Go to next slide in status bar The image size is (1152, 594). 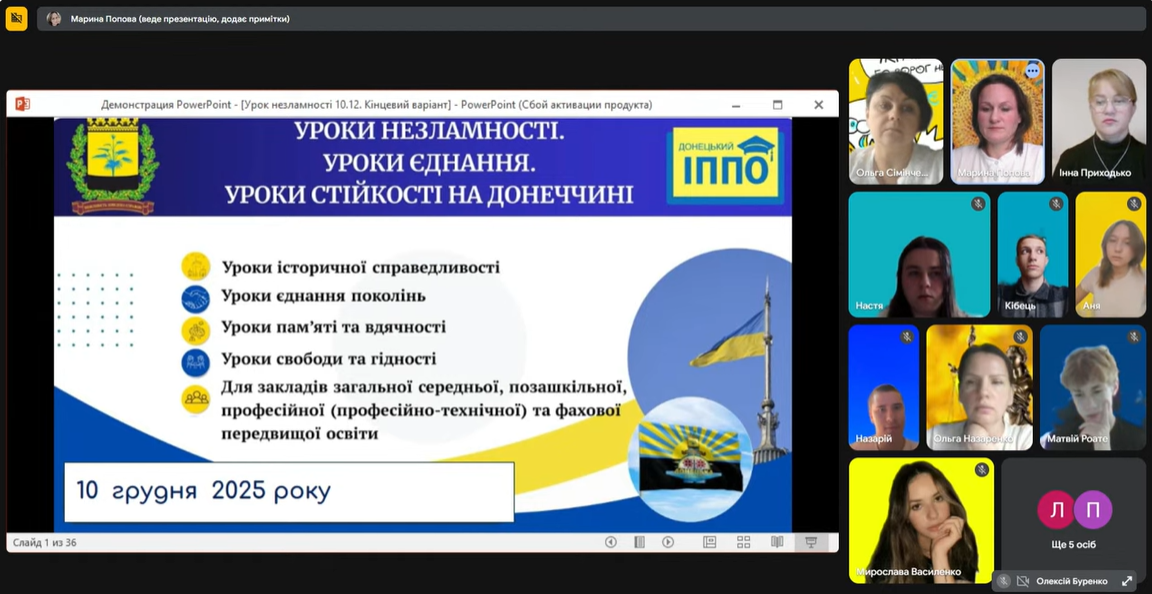coord(668,542)
